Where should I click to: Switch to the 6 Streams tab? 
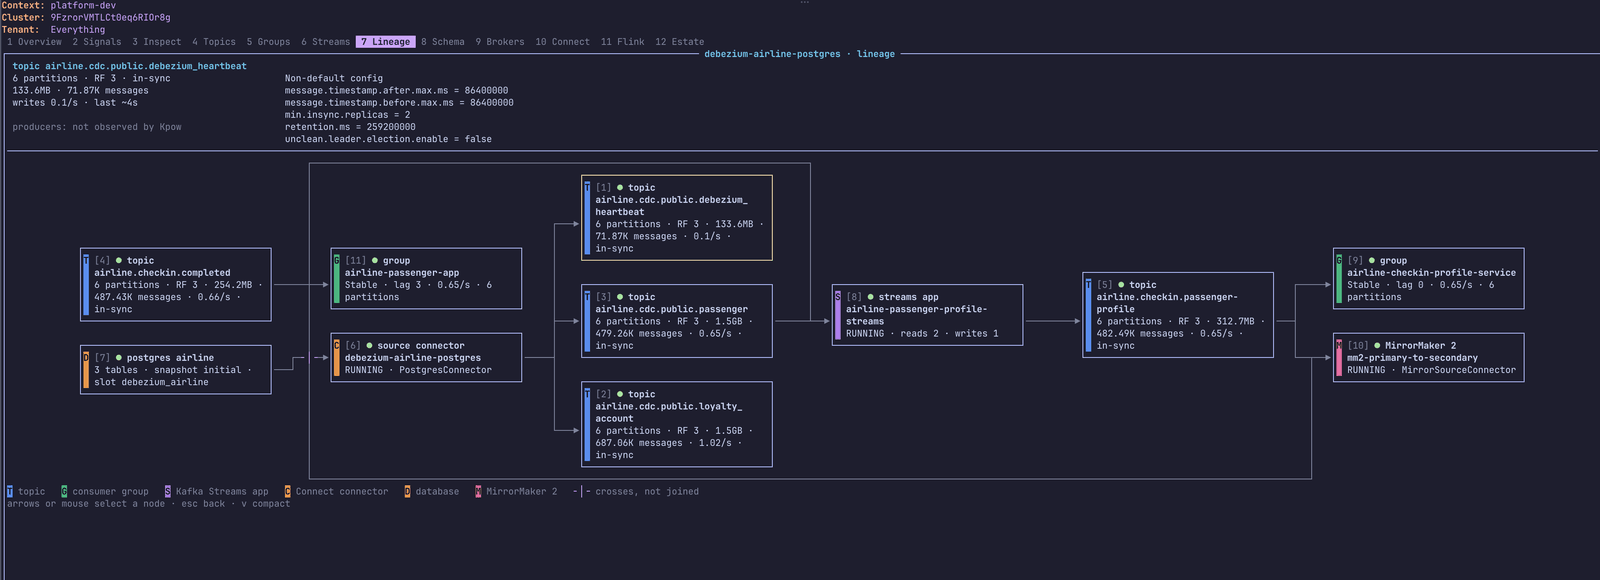pyautogui.click(x=326, y=42)
